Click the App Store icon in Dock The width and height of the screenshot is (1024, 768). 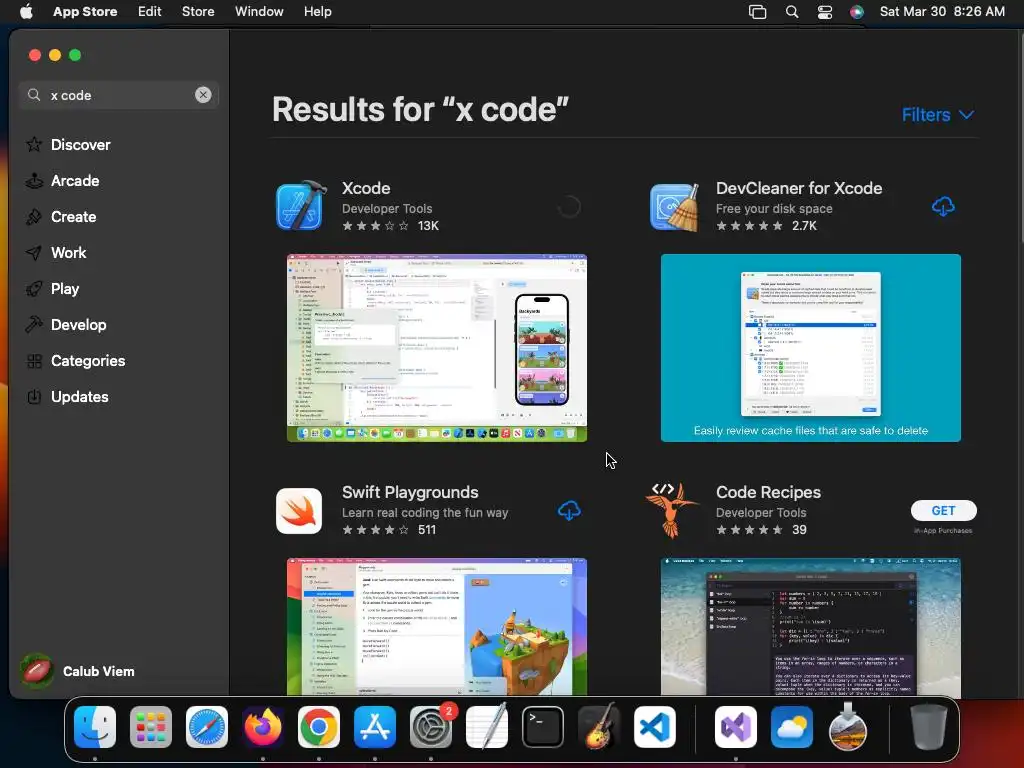click(375, 727)
